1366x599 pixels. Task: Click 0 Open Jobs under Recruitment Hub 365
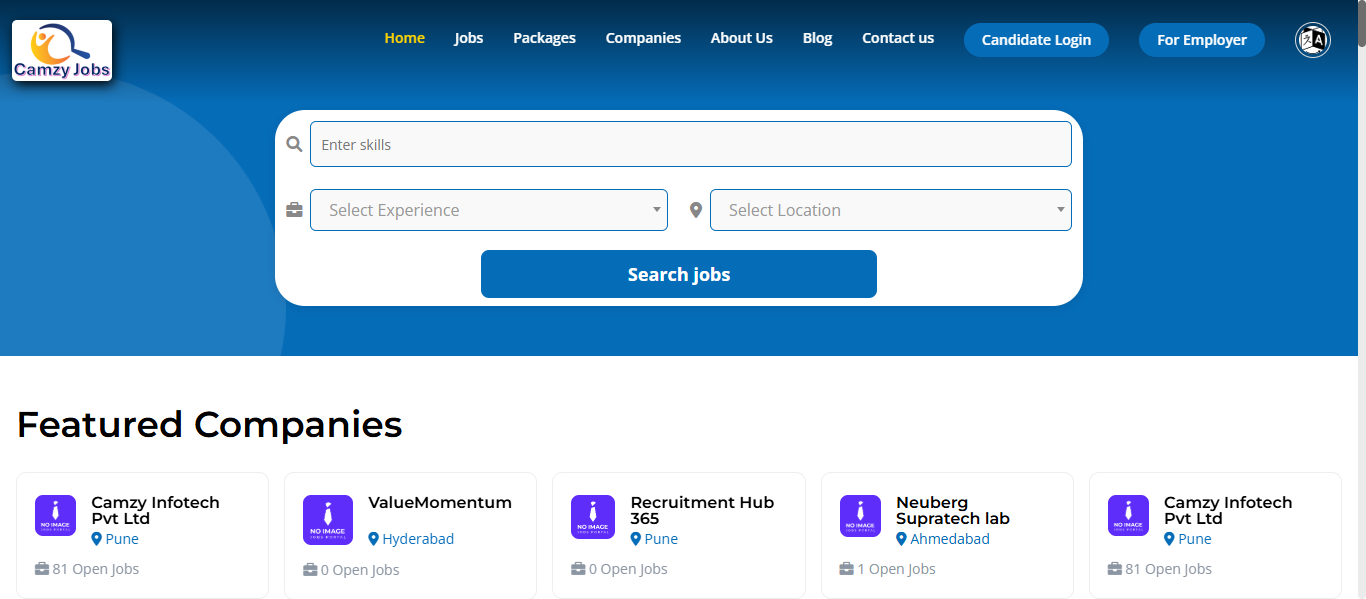coord(628,569)
